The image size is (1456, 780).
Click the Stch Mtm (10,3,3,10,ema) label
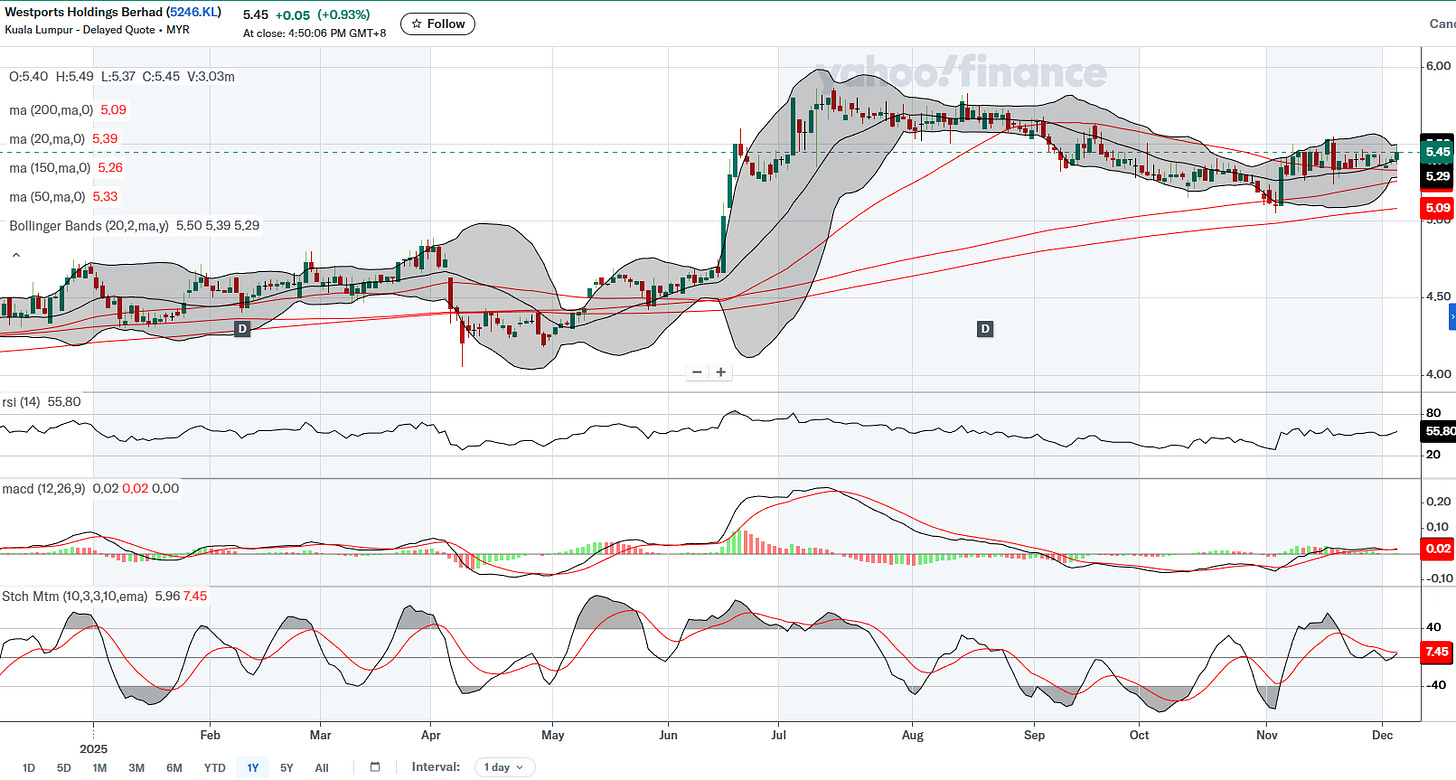tap(75, 596)
